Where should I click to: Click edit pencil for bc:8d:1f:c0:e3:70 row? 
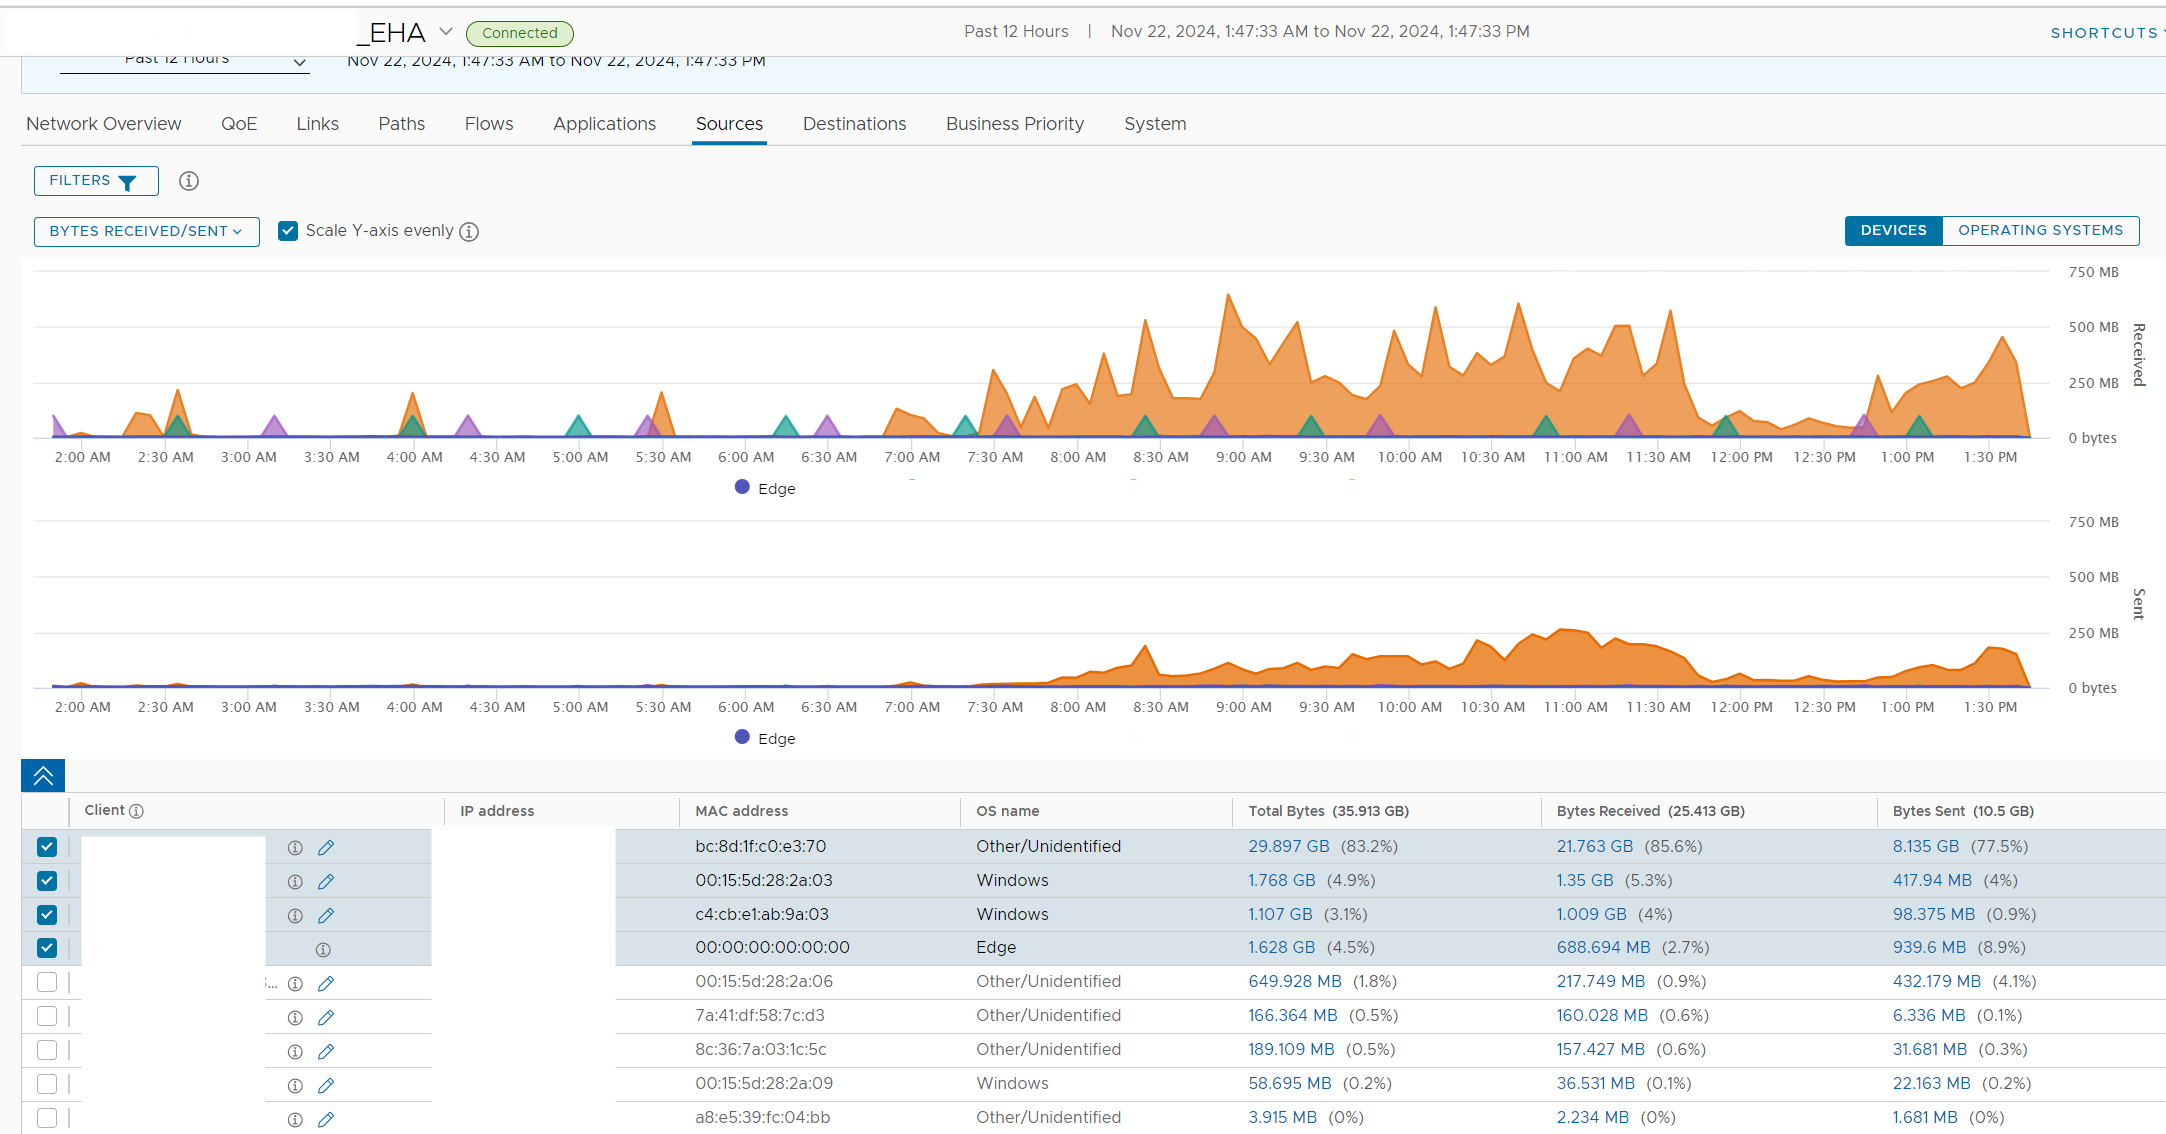326,848
